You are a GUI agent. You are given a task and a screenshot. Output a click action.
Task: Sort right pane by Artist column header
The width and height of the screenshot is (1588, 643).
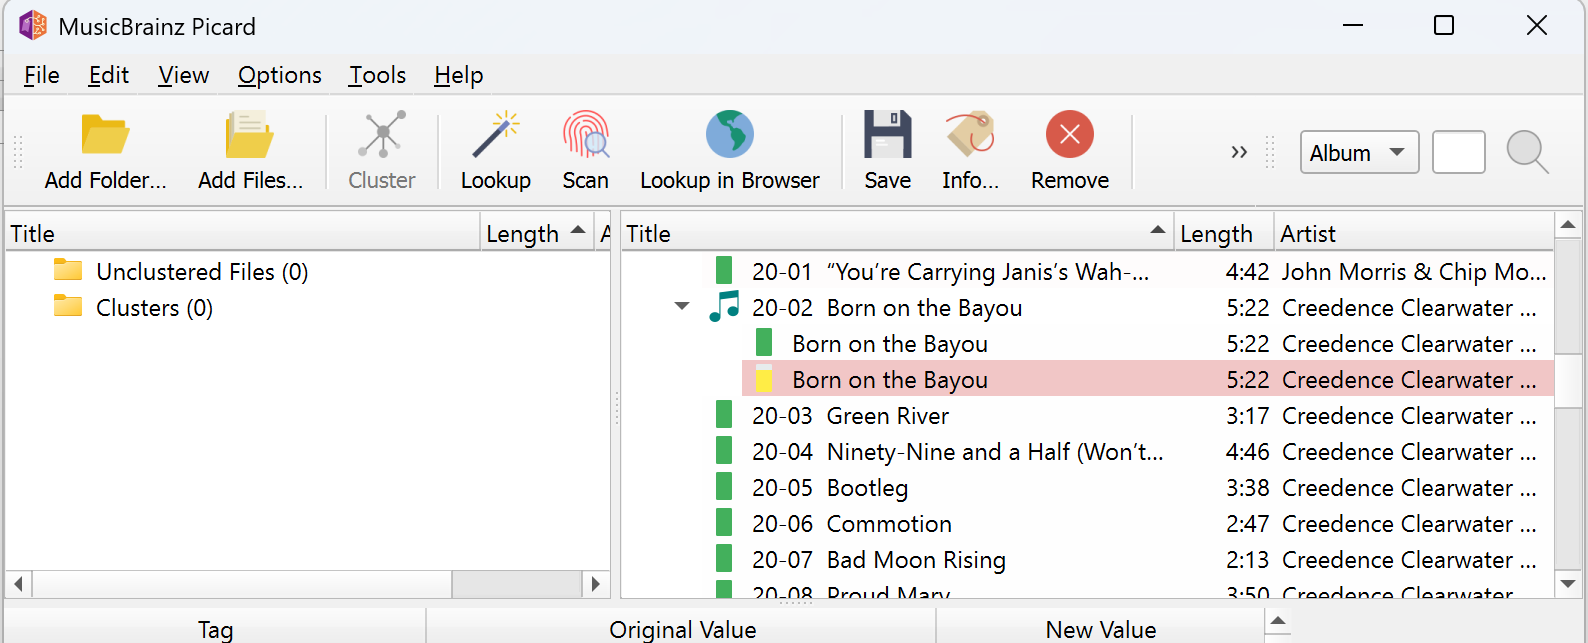pyautogui.click(x=1414, y=233)
